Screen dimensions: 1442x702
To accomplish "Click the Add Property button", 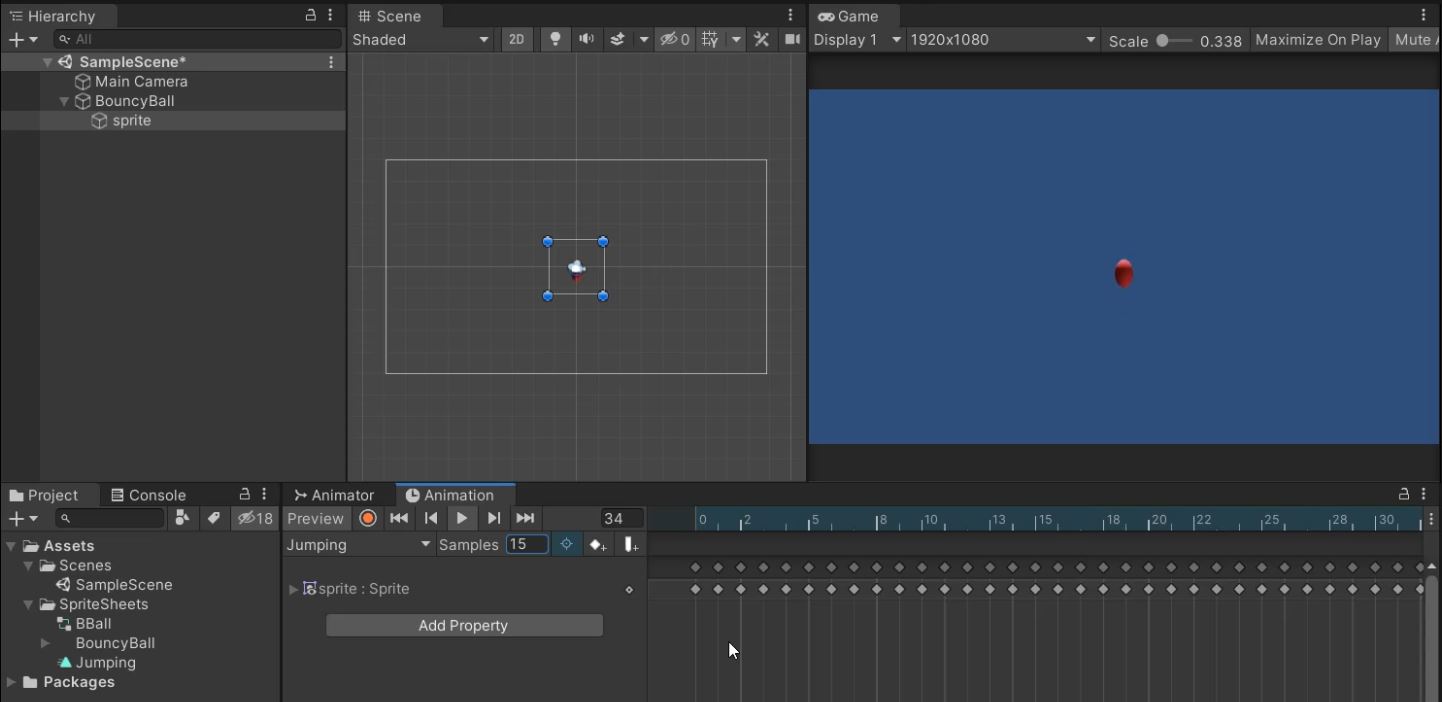I will [464, 626].
